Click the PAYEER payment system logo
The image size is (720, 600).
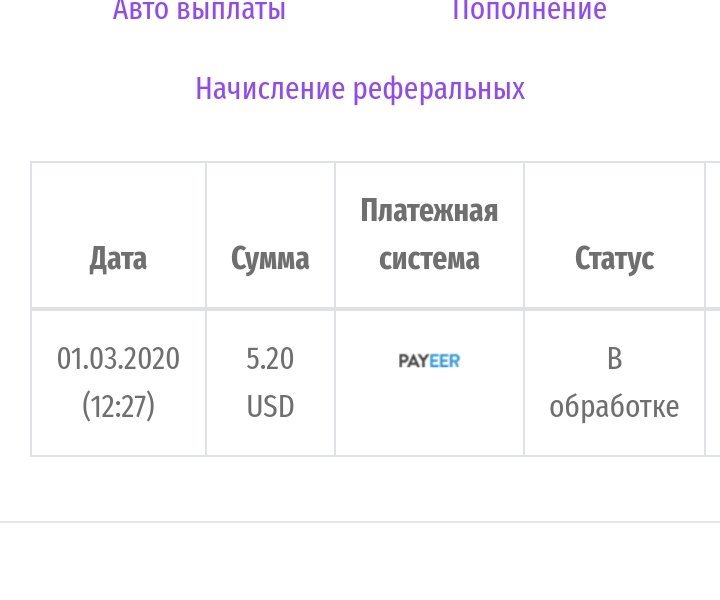[x=429, y=361]
